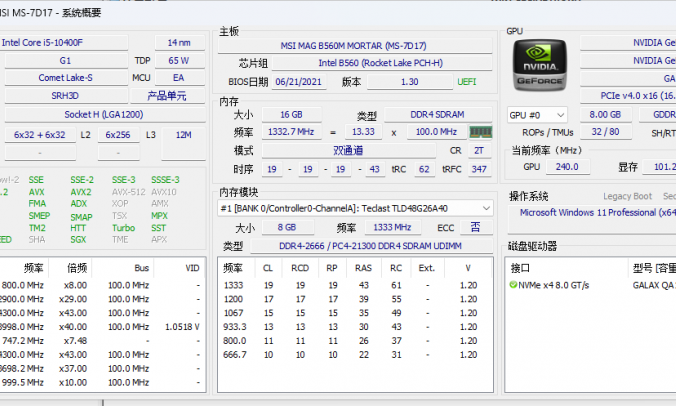Click the SRH3D spec code field
This screenshot has width=676, height=406.
(66, 96)
